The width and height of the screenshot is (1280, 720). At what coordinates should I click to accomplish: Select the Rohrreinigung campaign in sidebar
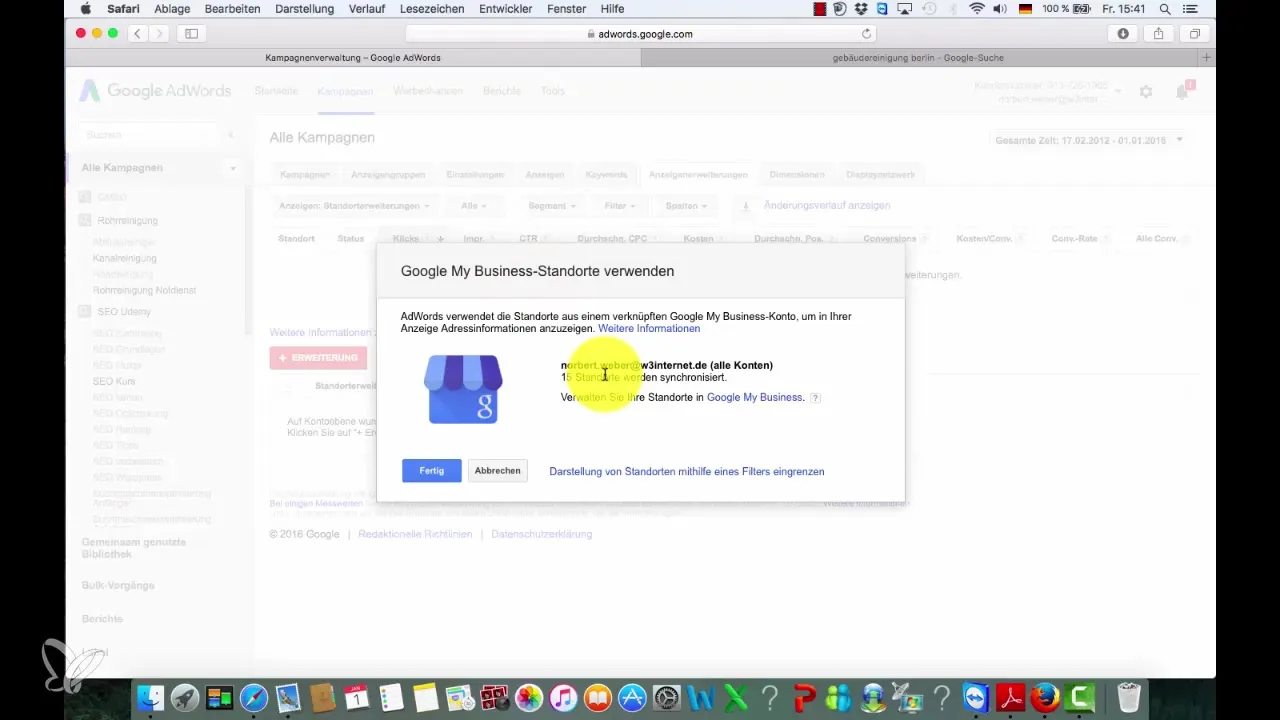(x=126, y=220)
